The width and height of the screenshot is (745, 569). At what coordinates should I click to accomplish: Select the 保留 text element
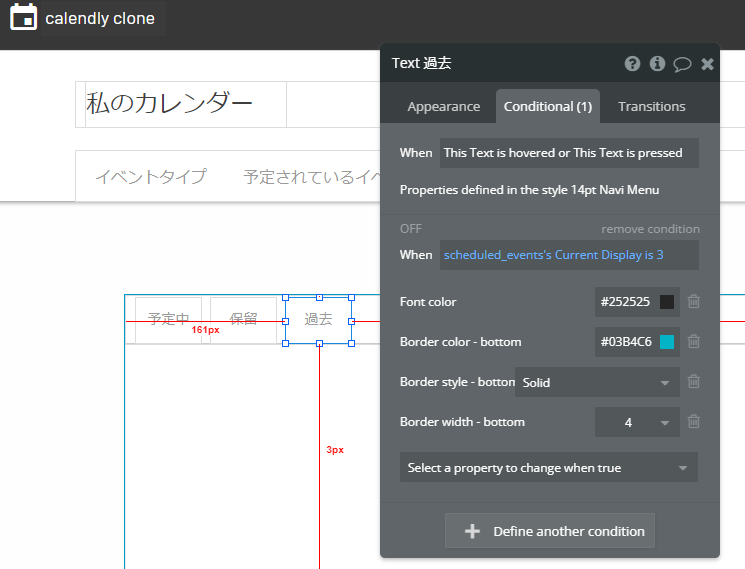pos(243,319)
